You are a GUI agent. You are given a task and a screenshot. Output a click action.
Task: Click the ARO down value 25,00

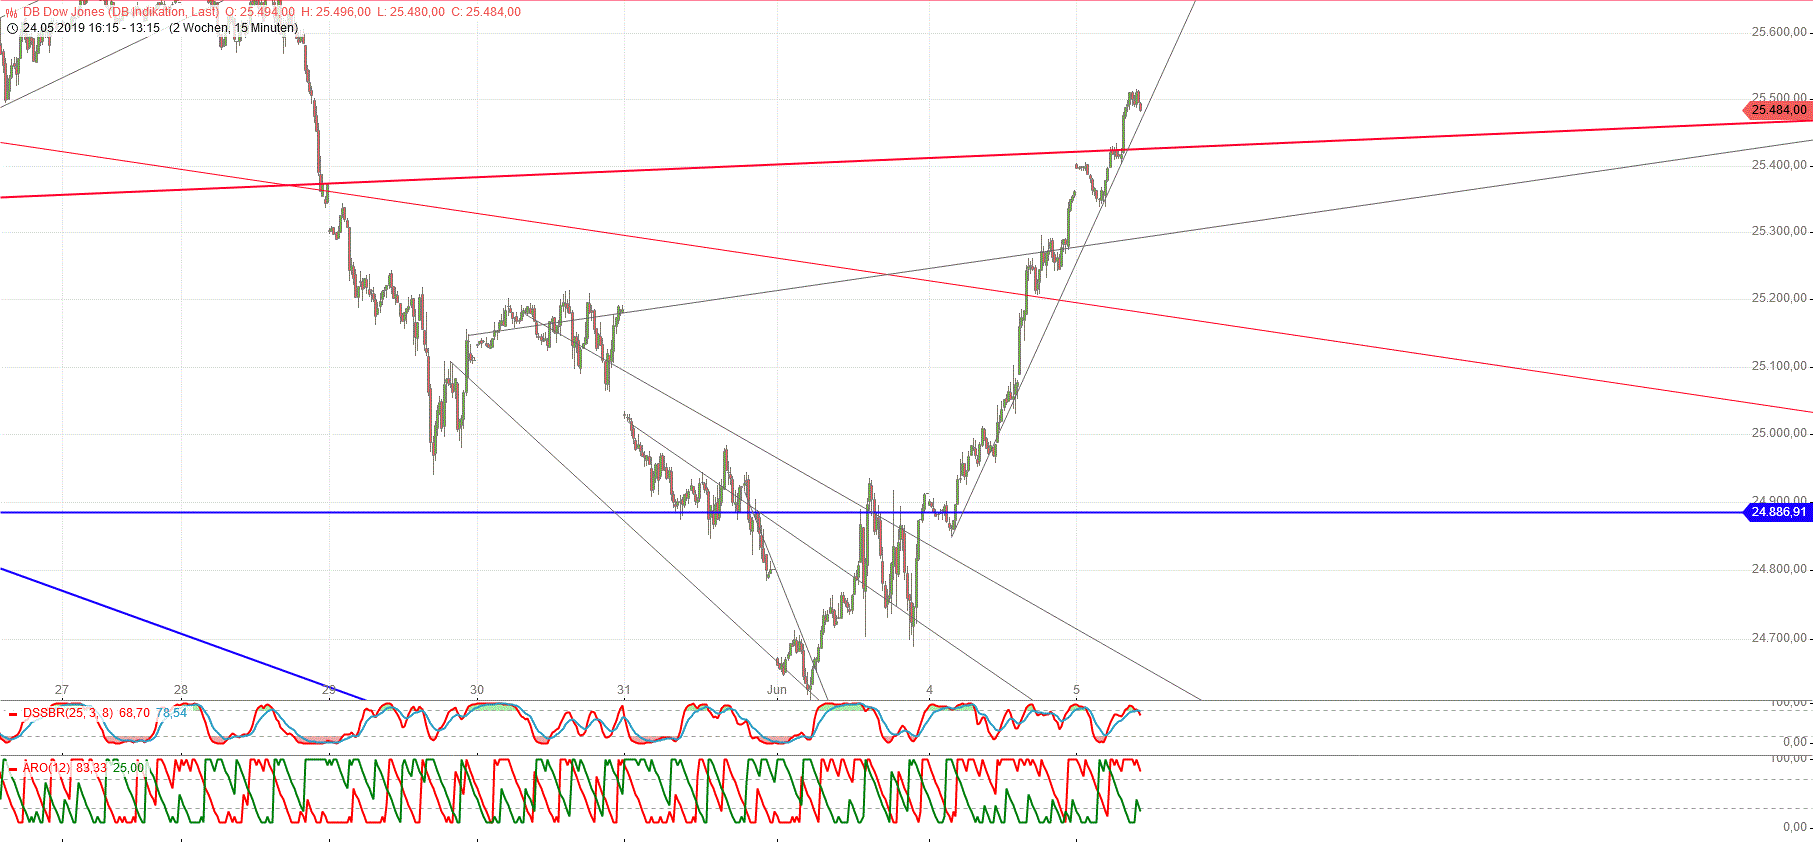tap(128, 768)
